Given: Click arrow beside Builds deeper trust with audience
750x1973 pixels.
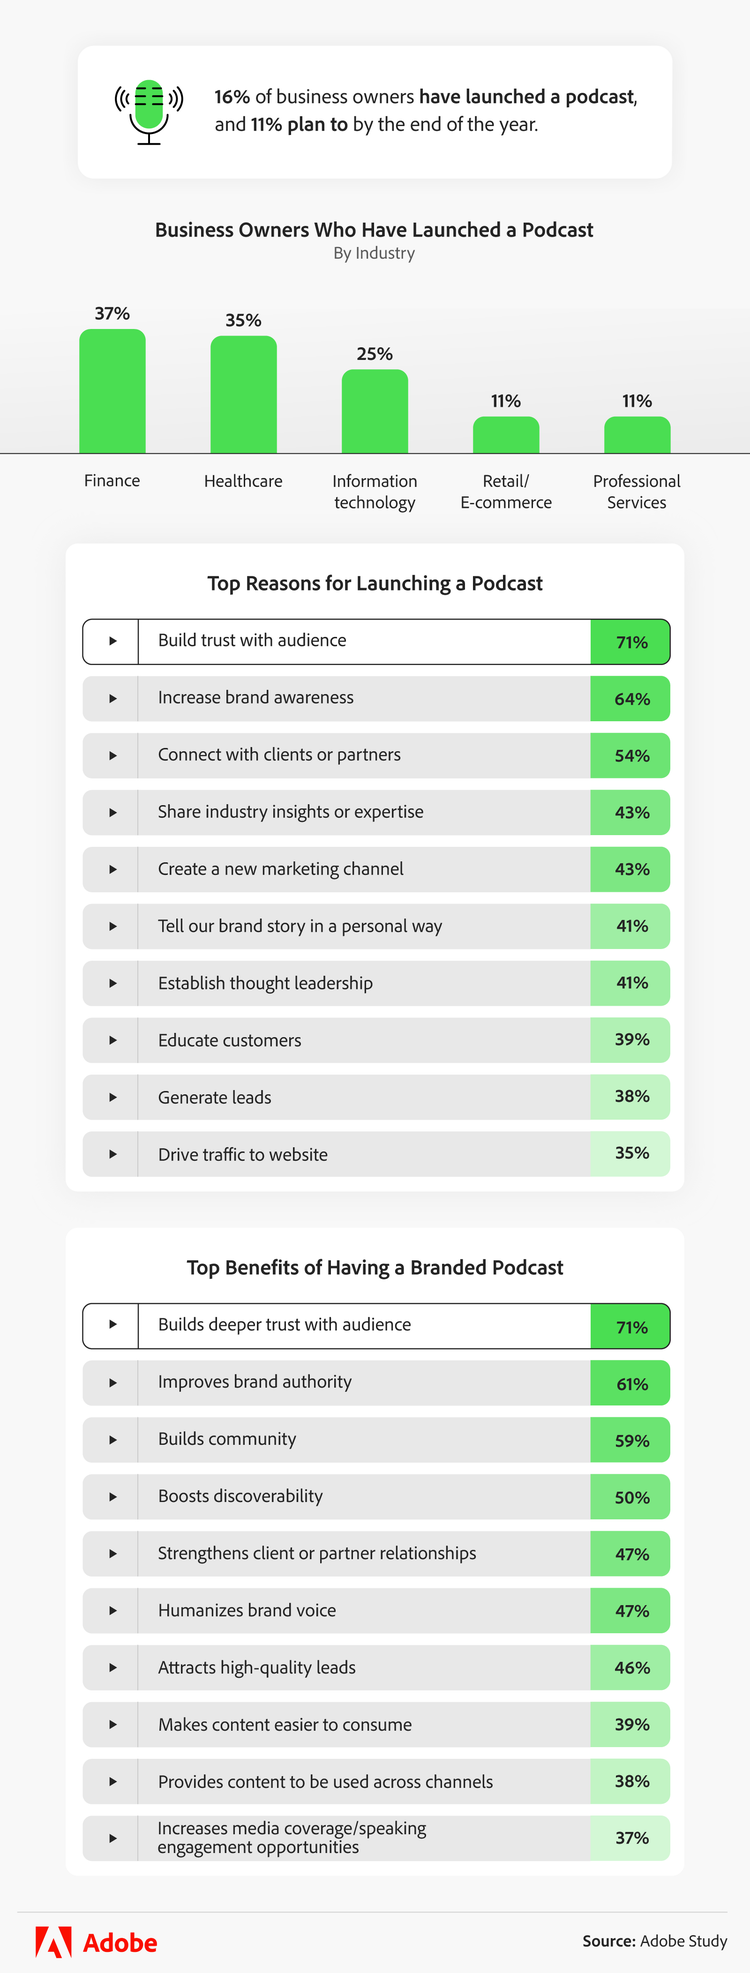Looking at the screenshot, I should click(112, 1325).
